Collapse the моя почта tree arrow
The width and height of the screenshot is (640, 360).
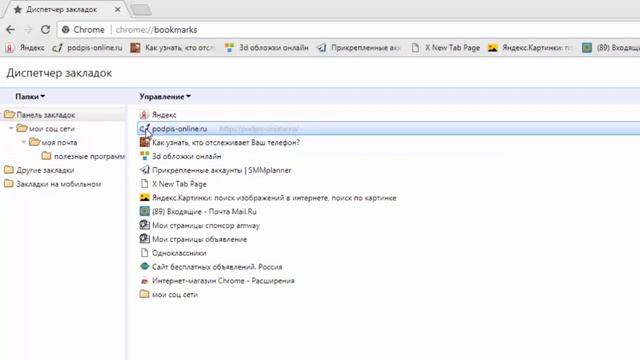[x=24, y=142]
